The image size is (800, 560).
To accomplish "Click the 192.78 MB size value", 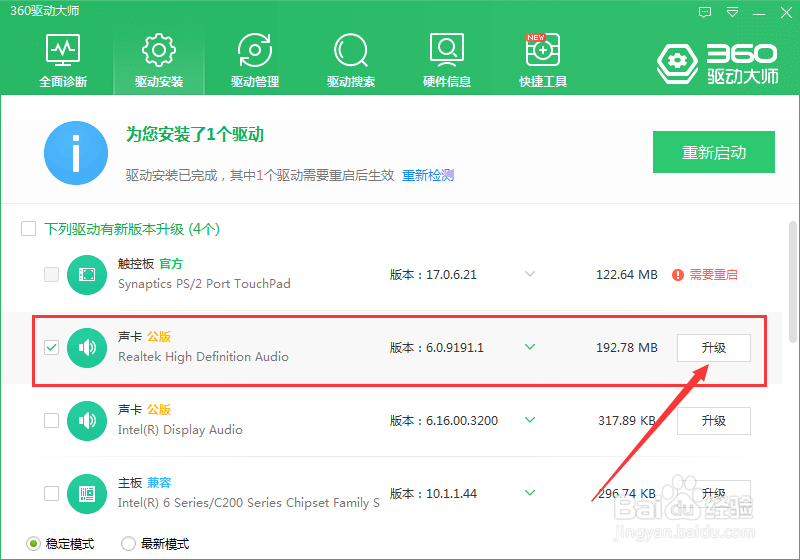I will tap(627, 348).
